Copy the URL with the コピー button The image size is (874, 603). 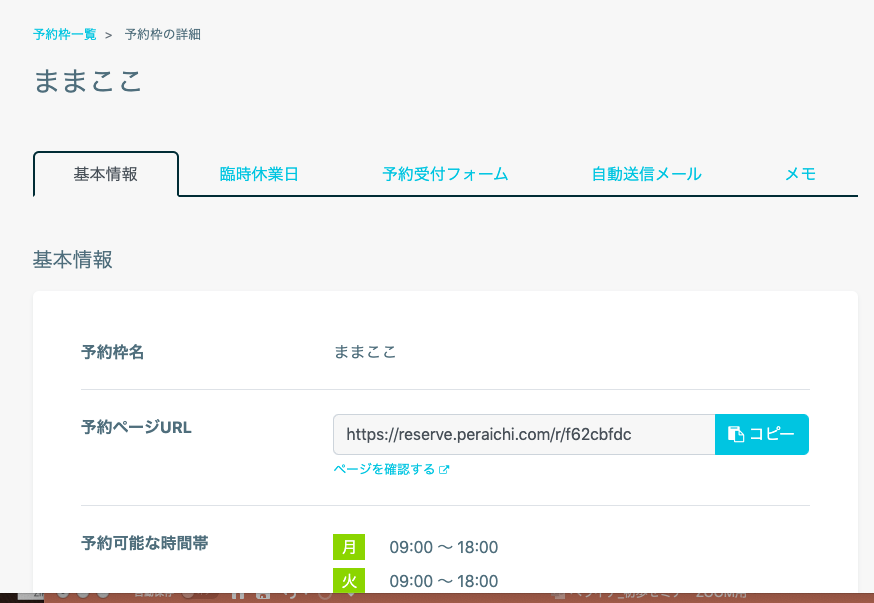pos(761,434)
